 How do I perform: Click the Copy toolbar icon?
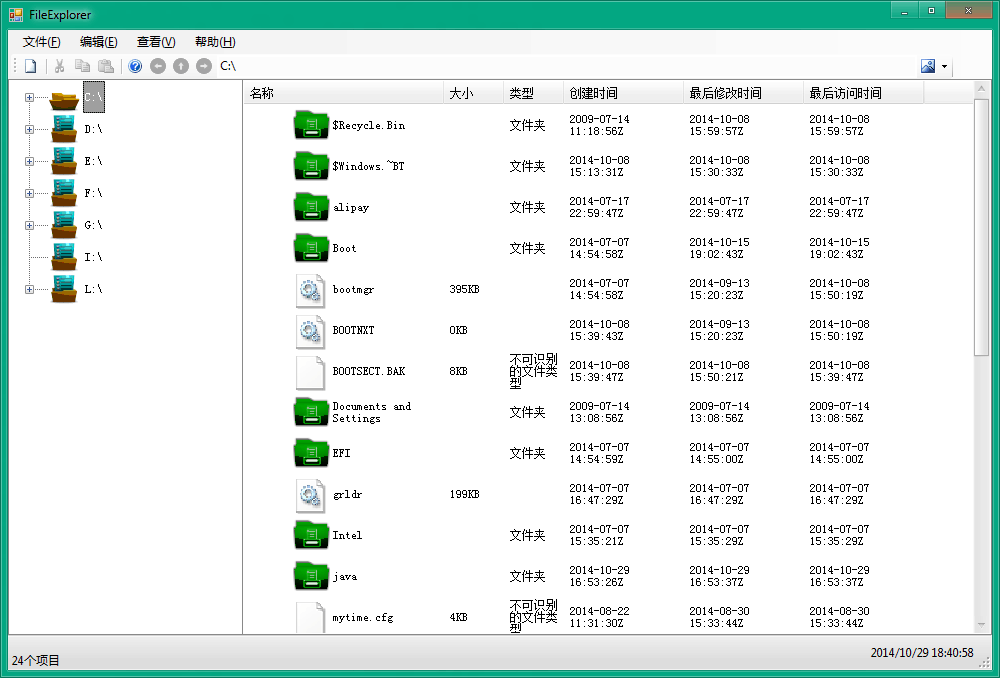click(x=82, y=66)
